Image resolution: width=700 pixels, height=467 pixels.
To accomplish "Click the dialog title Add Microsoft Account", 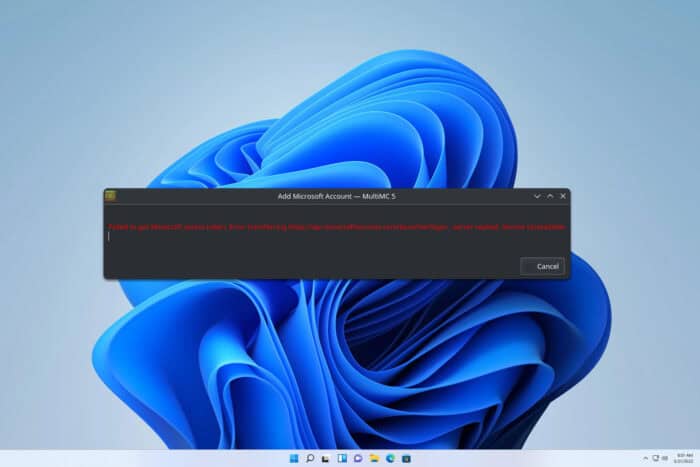I will [337, 196].
